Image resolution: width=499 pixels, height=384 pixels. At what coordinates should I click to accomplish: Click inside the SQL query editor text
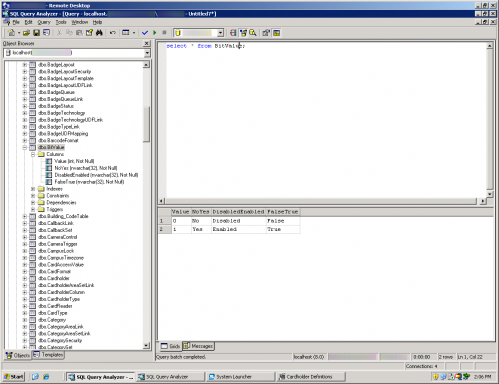[206, 46]
